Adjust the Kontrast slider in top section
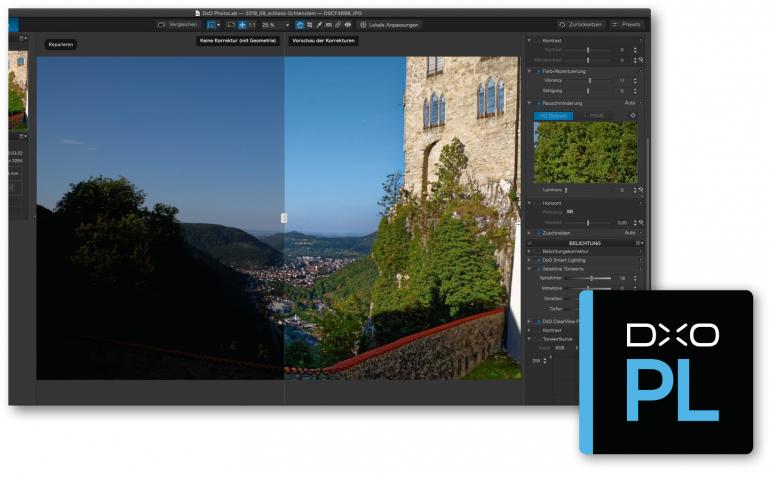 coord(588,50)
